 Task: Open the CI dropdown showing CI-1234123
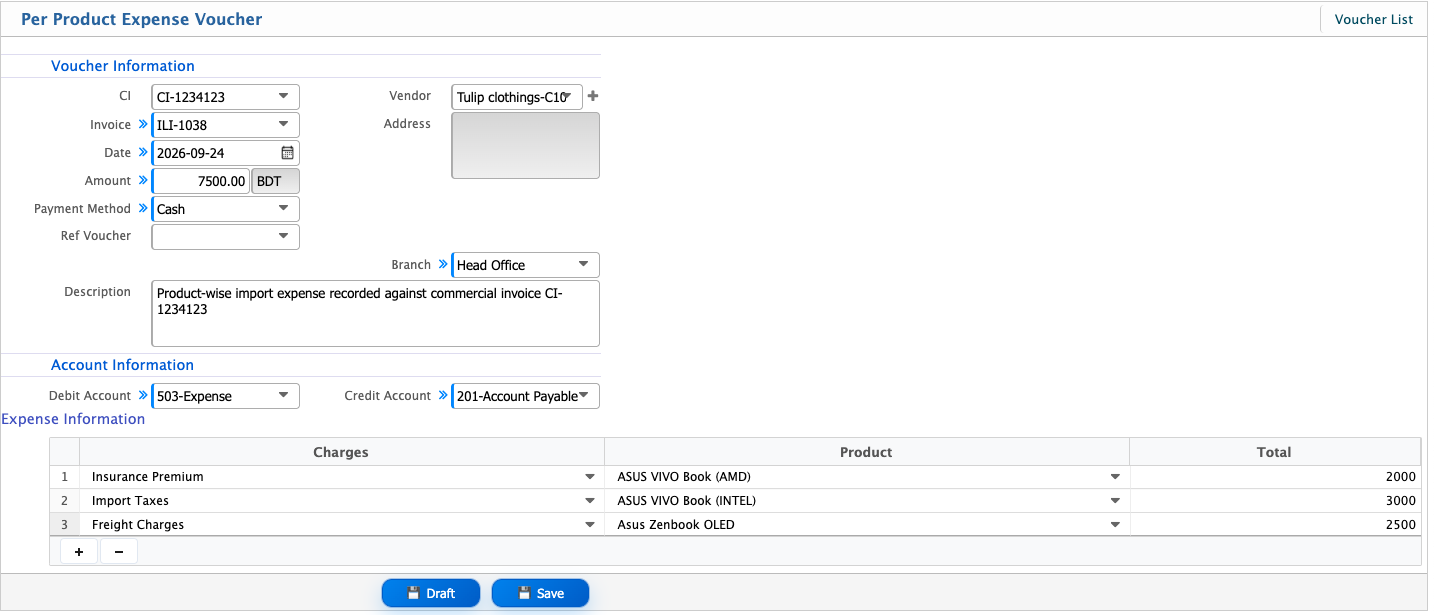[225, 97]
